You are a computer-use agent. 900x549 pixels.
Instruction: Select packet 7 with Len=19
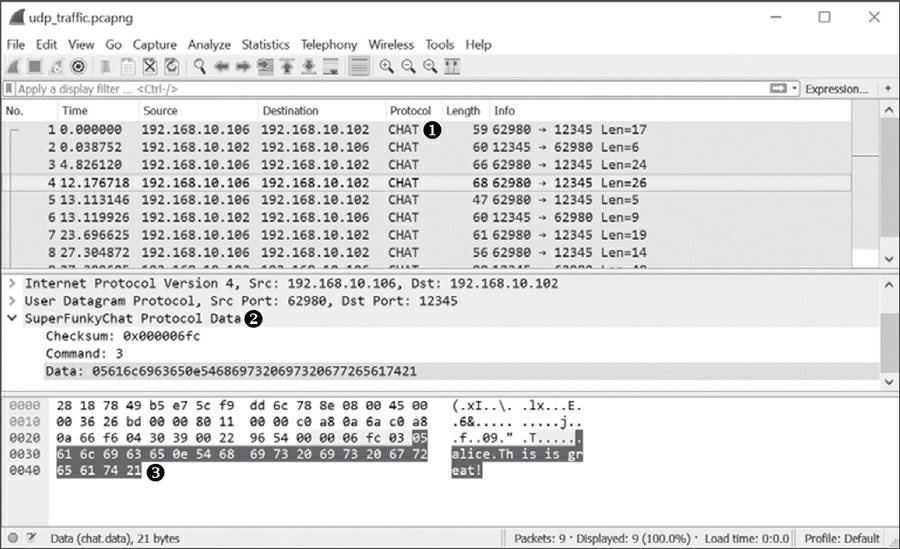pos(428,235)
